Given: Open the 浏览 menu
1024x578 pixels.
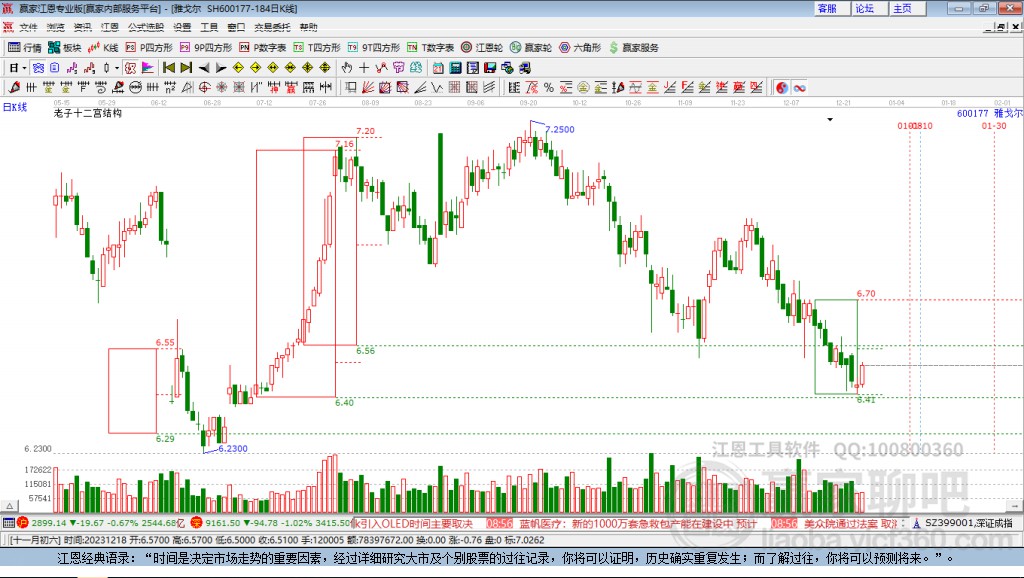Looking at the screenshot, I should click(x=56, y=27).
